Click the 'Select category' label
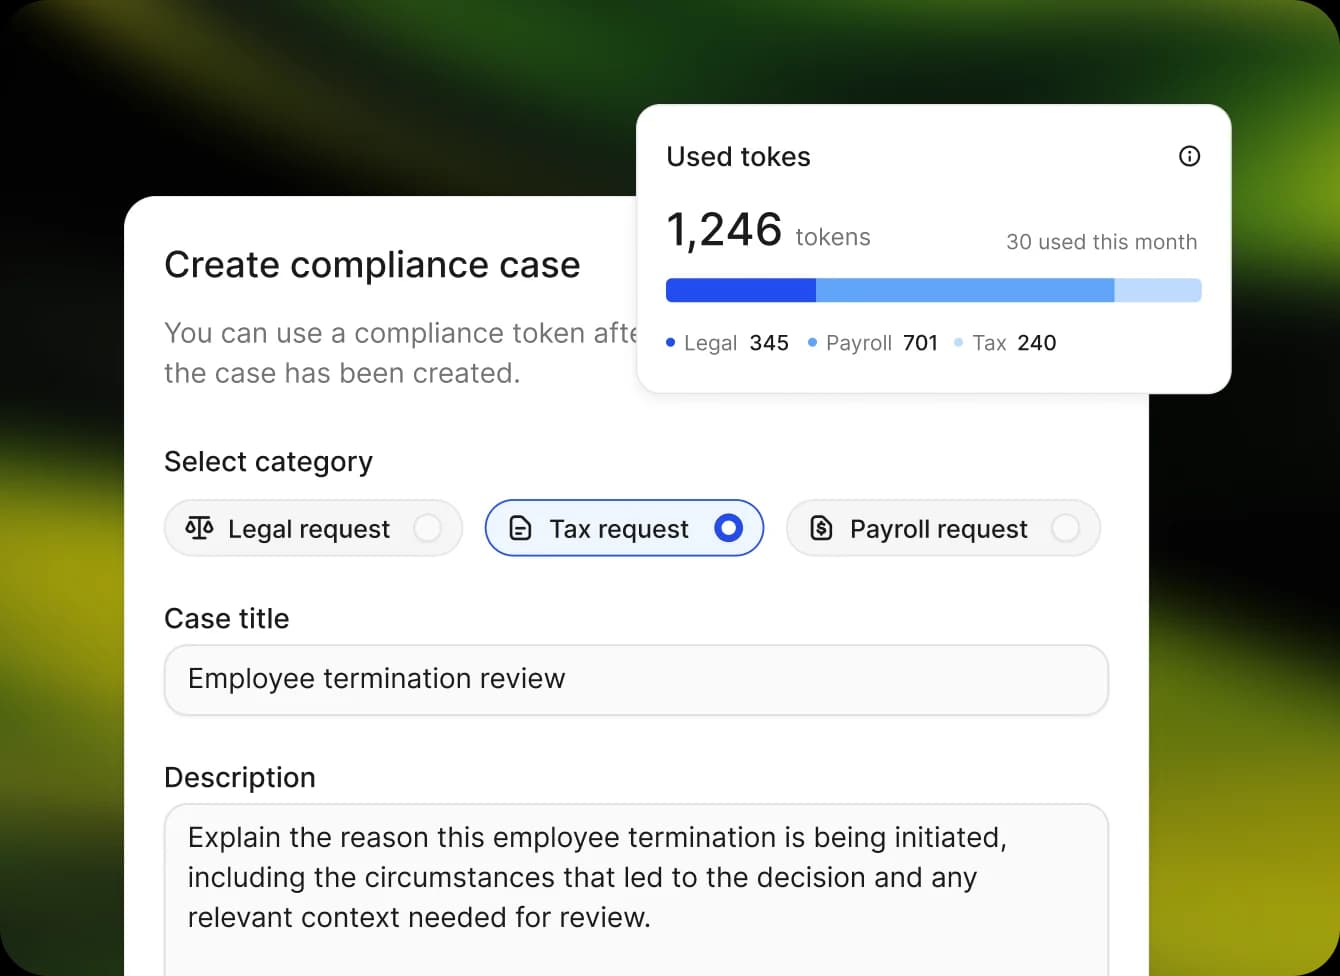This screenshot has height=976, width=1340. click(268, 462)
